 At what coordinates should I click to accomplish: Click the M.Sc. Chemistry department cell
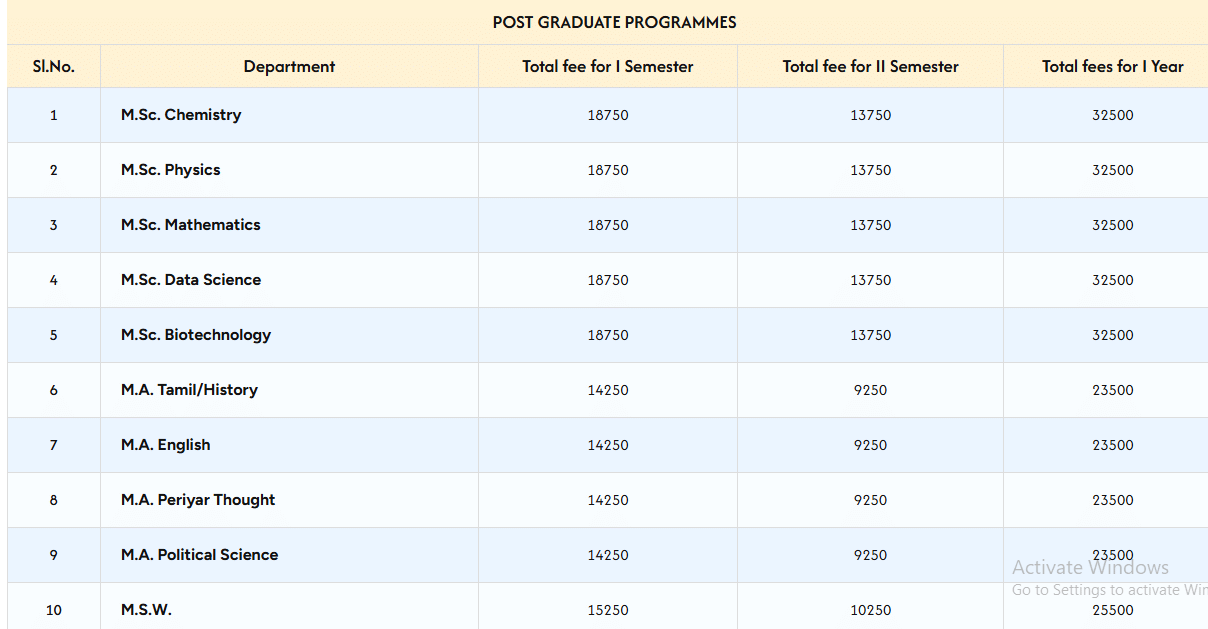click(x=181, y=115)
